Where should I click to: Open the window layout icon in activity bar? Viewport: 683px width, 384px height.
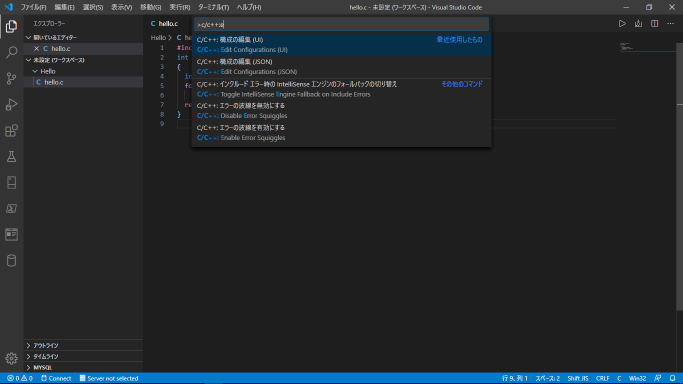coord(11,234)
